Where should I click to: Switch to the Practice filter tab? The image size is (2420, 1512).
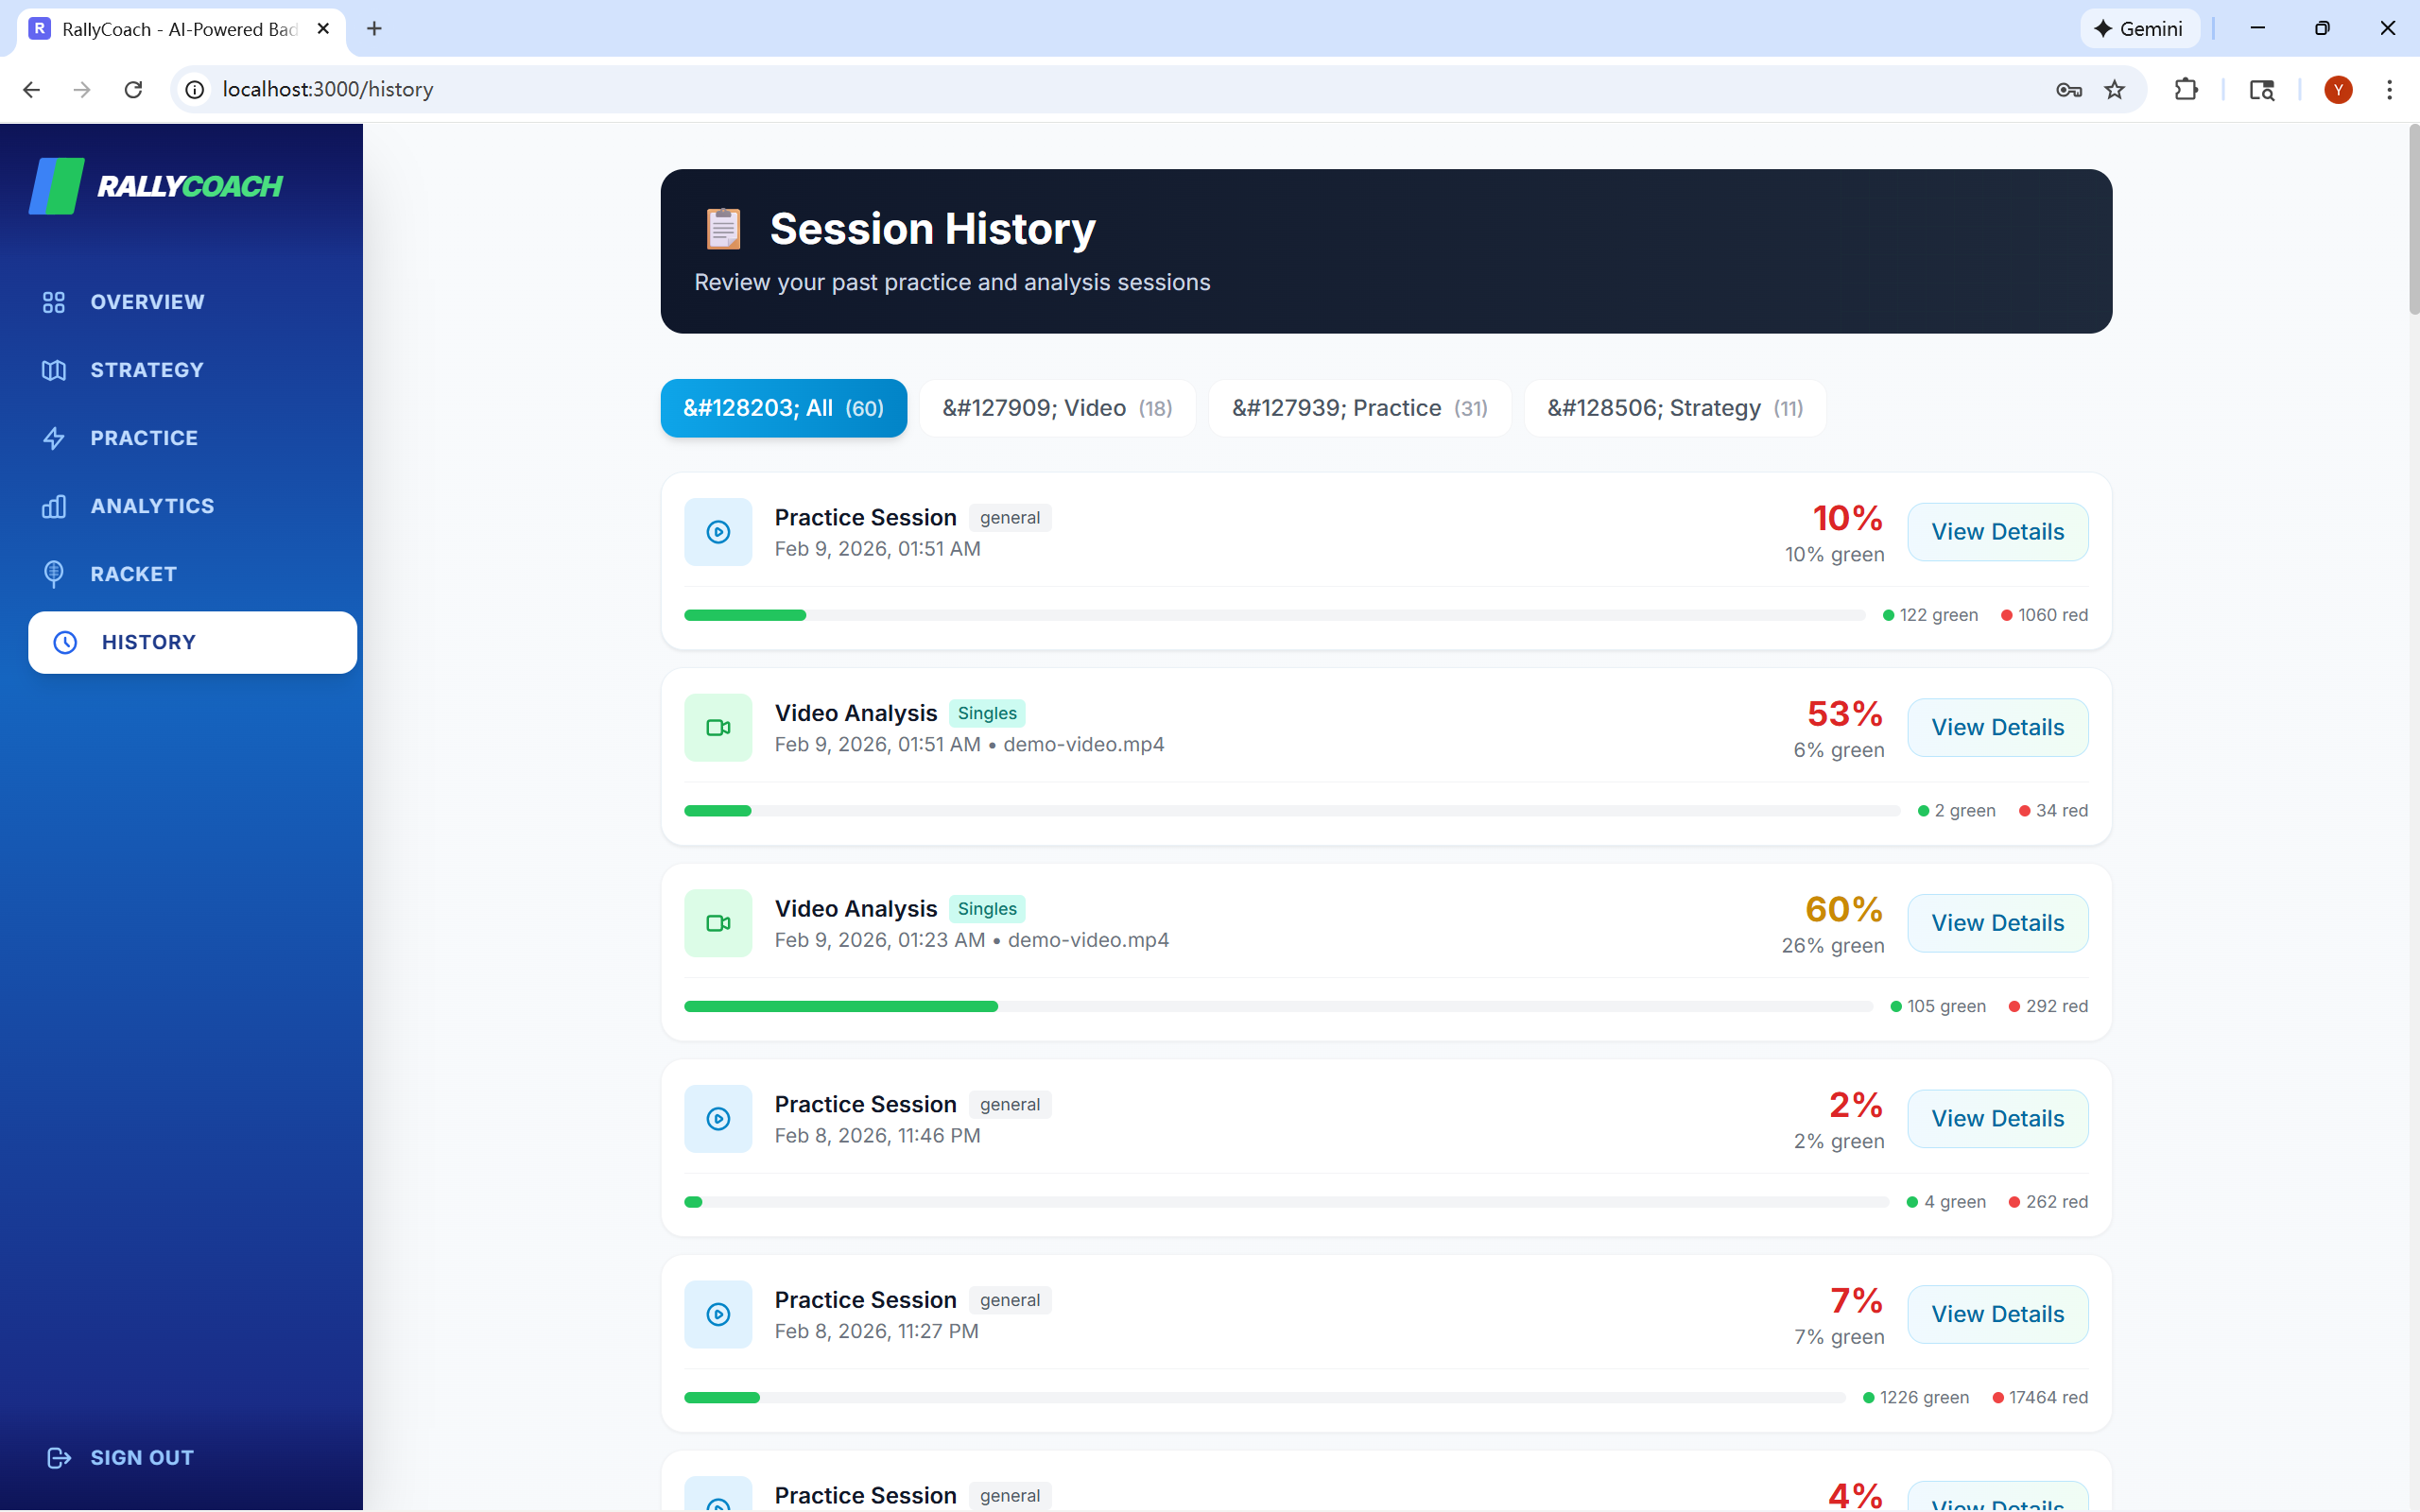point(1358,408)
